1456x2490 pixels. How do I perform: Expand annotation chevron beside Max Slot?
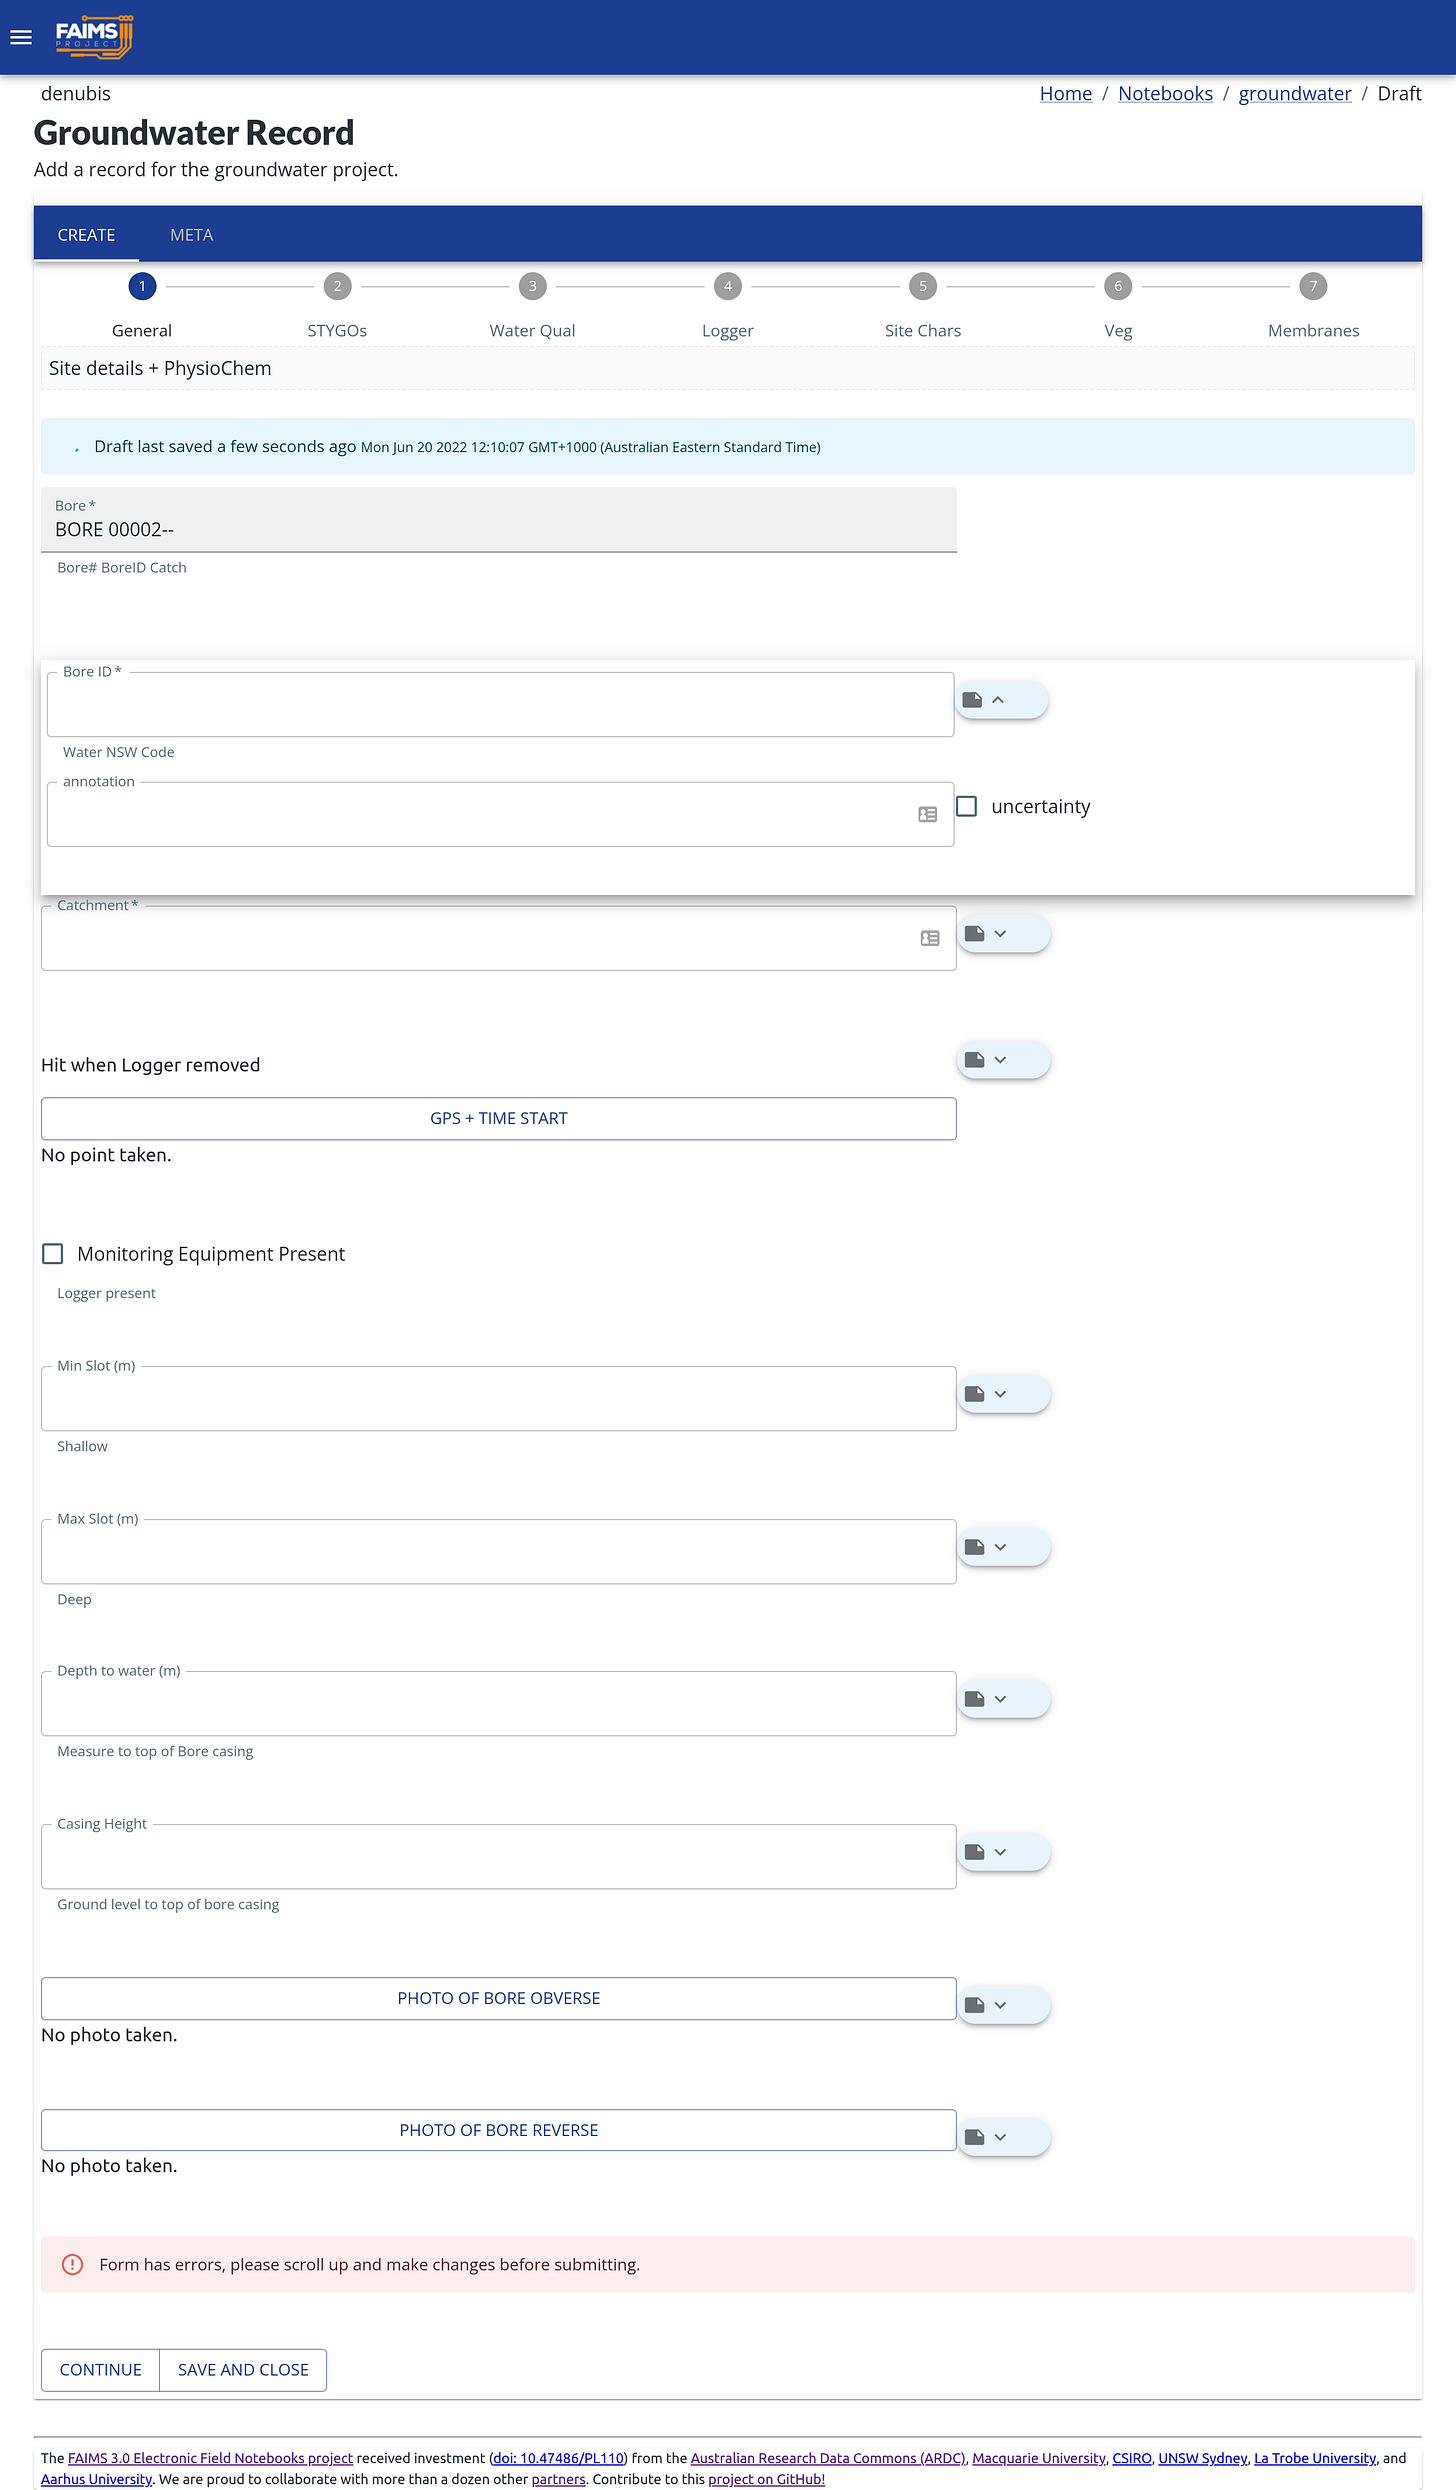coord(1000,1547)
